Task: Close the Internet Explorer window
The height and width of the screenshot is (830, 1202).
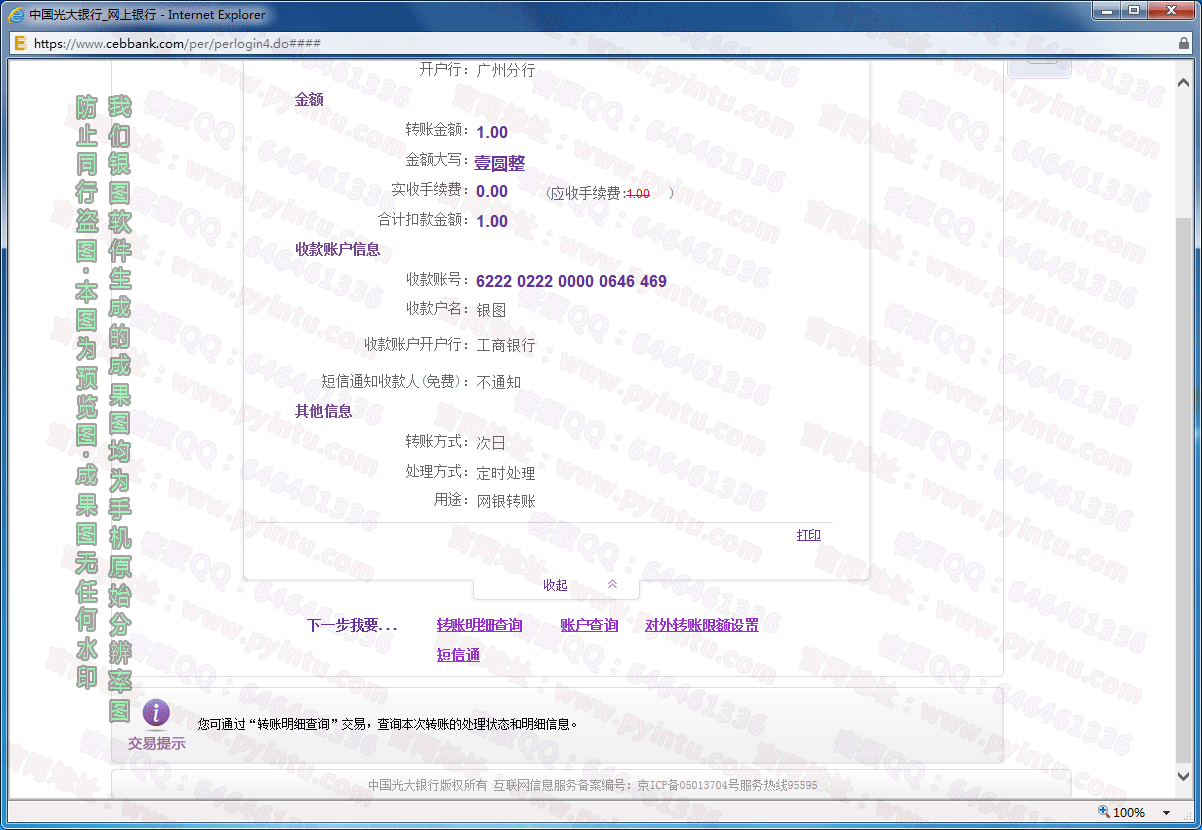Action: [x=1170, y=10]
